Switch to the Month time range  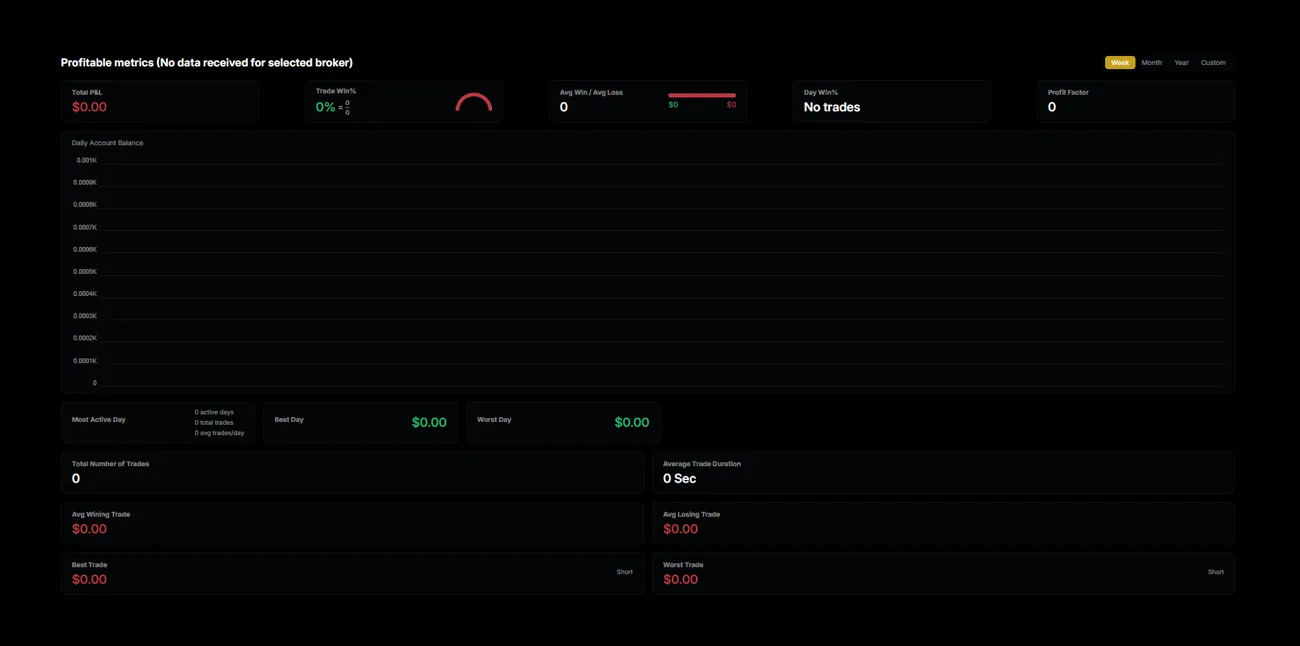click(x=1151, y=62)
